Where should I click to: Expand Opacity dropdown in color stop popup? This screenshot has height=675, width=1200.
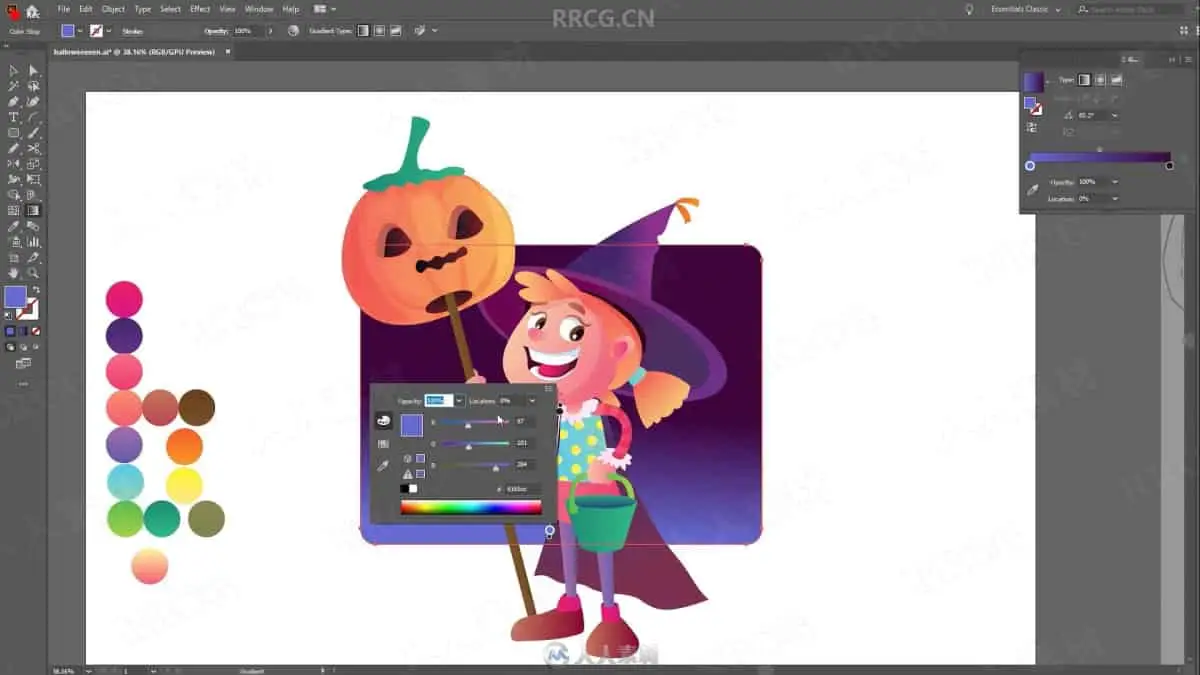point(459,400)
